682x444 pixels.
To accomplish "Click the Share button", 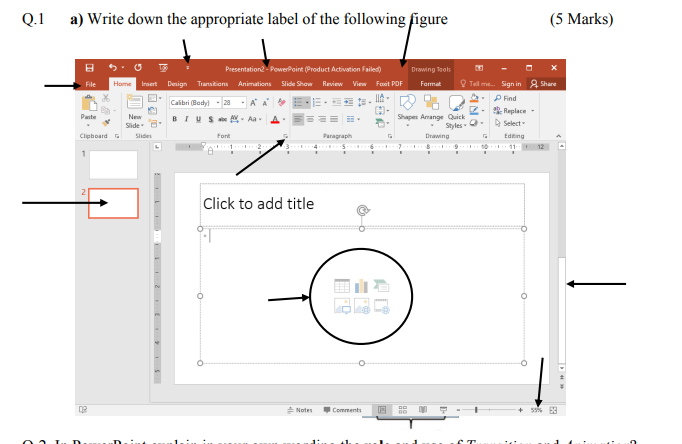I will tap(544, 84).
